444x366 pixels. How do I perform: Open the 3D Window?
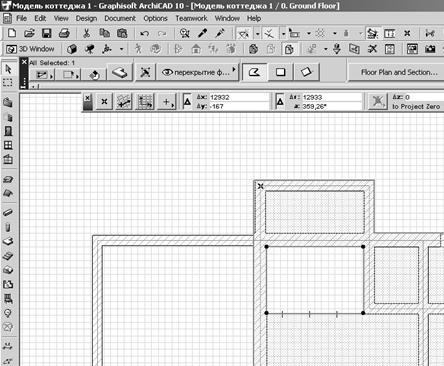[31, 49]
